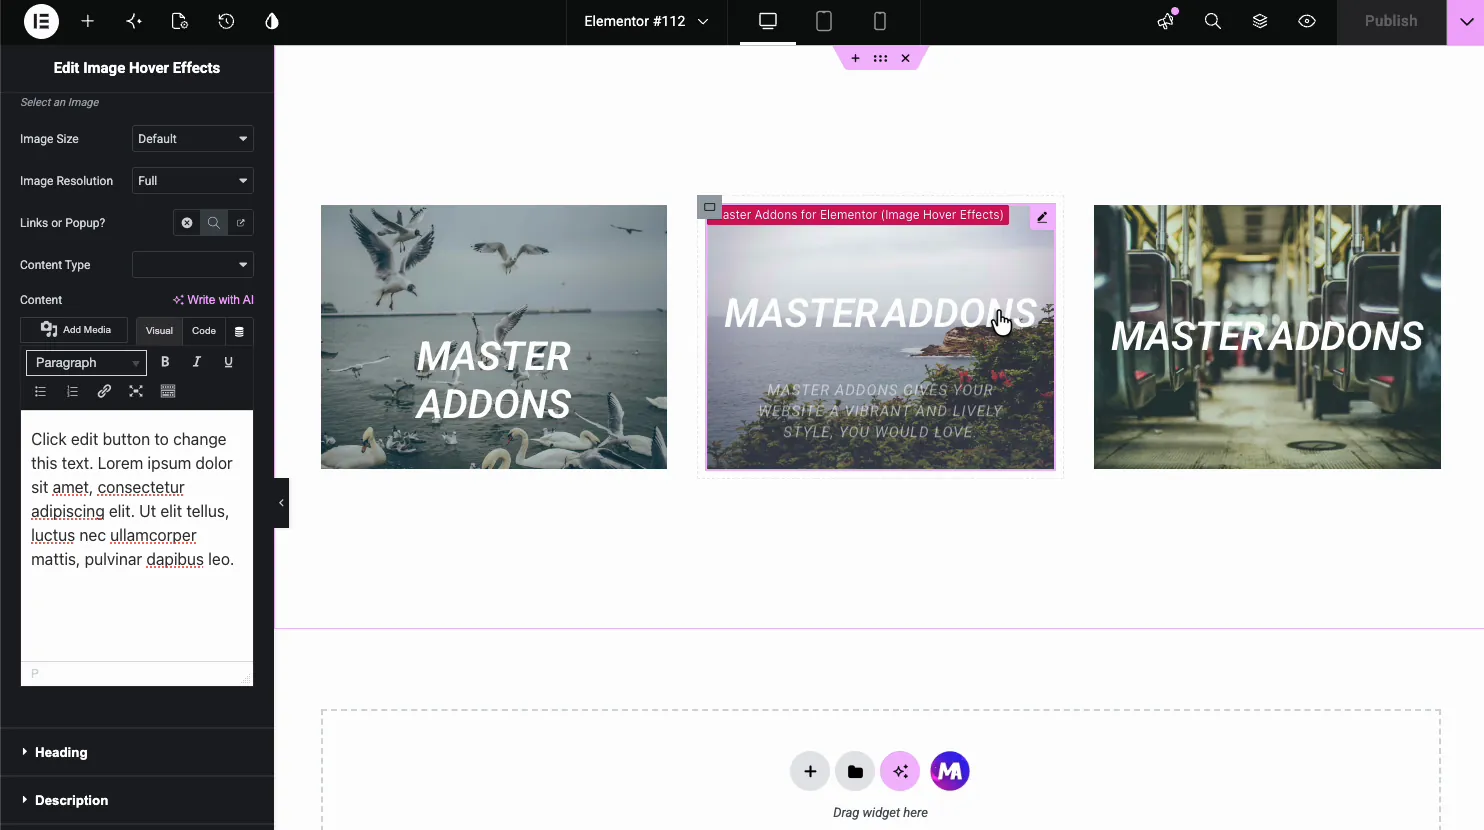This screenshot has height=830, width=1484.
Task: Click the 'Edit Image Hover Effects' panel title
Action: [137, 68]
